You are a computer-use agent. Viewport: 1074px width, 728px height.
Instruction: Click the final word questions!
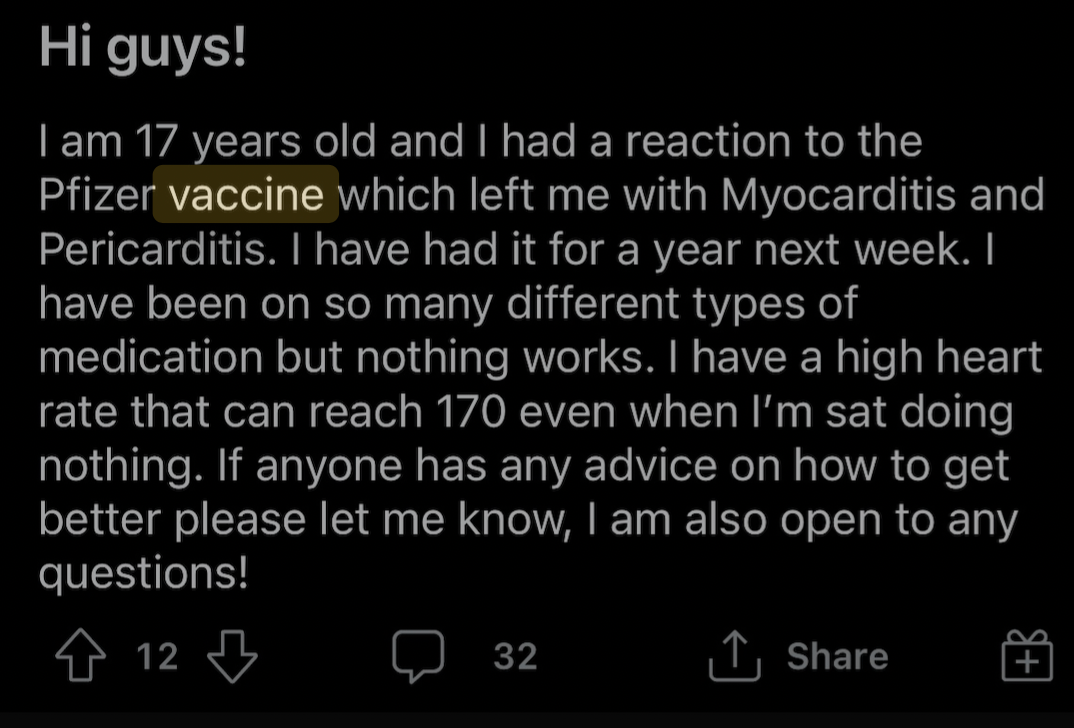[143, 574]
